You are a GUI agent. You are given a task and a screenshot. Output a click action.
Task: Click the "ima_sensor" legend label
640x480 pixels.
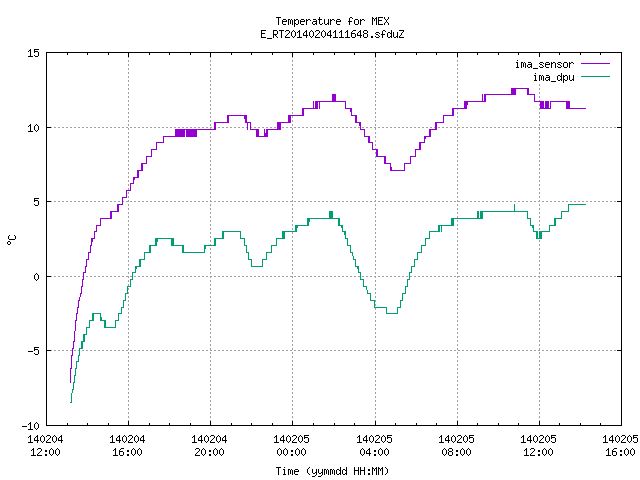coord(544,64)
